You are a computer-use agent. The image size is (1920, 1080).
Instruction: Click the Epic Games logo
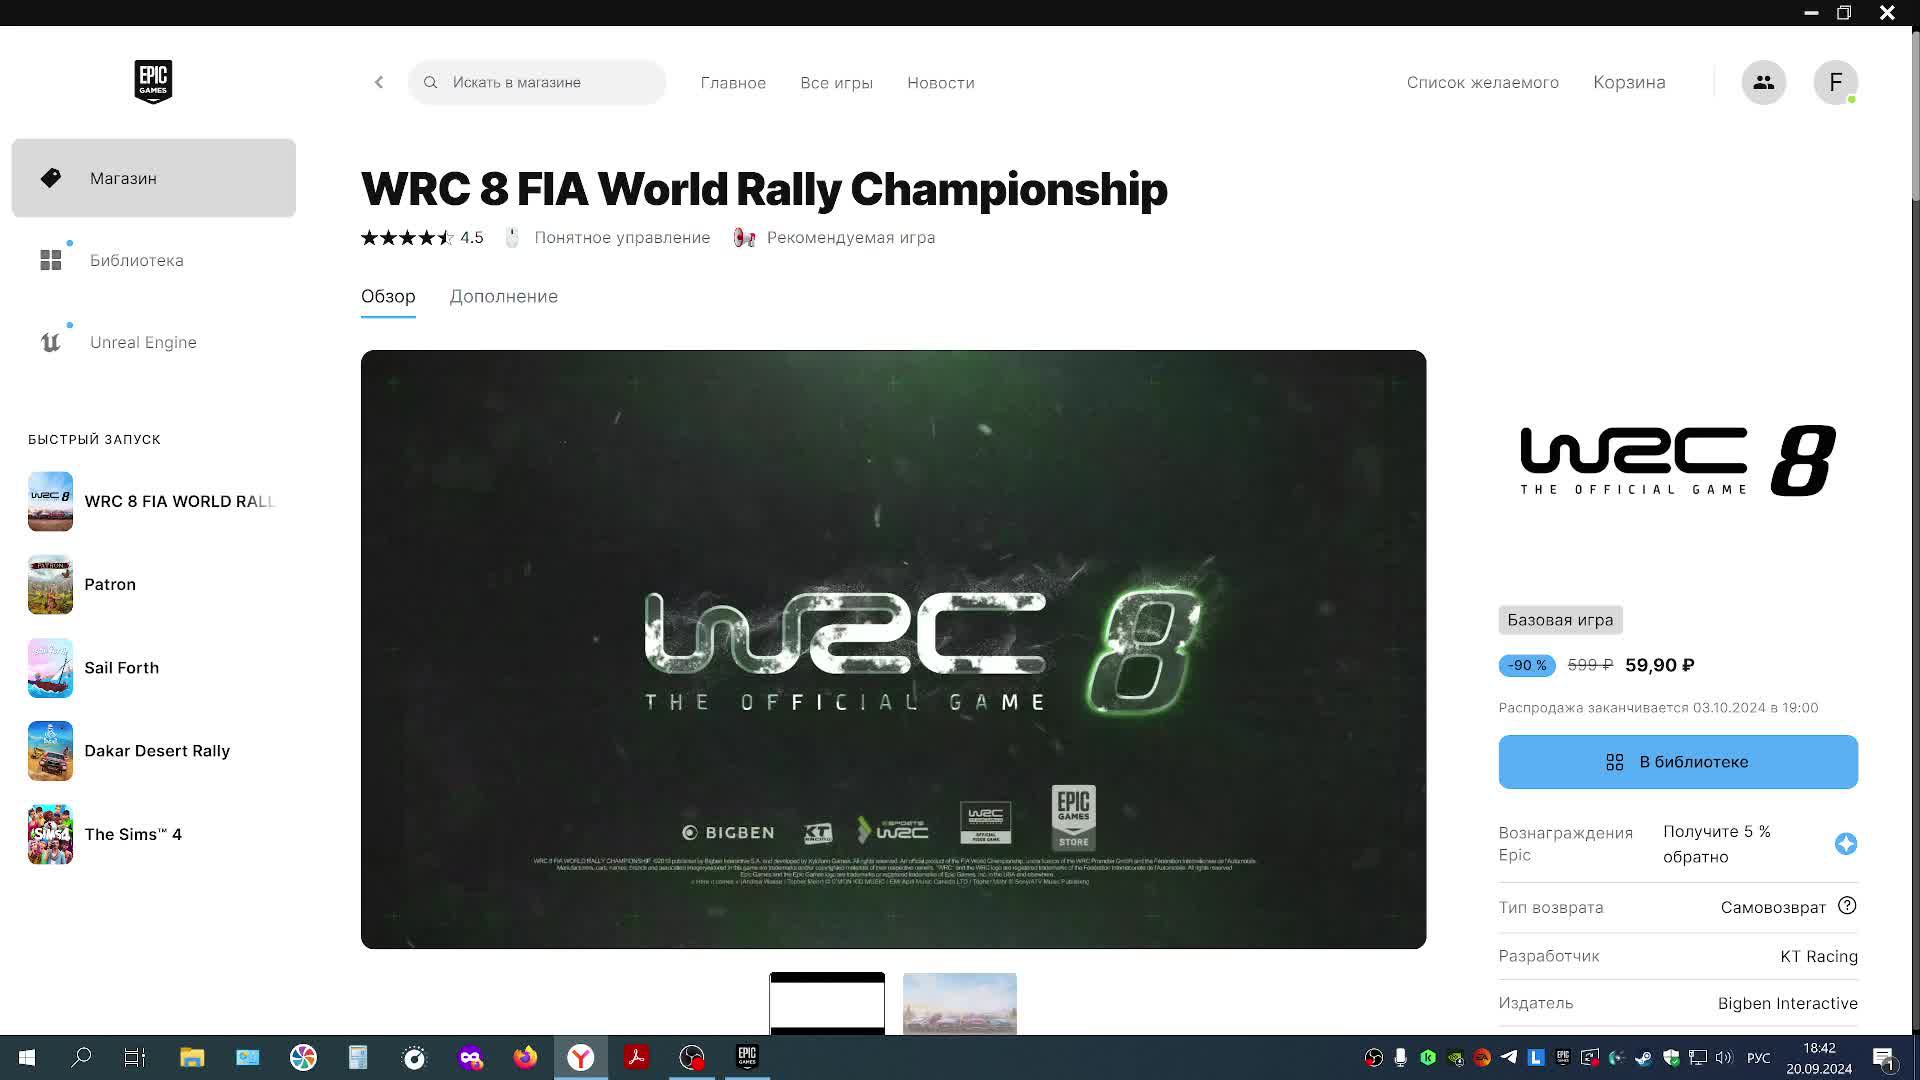coord(153,82)
